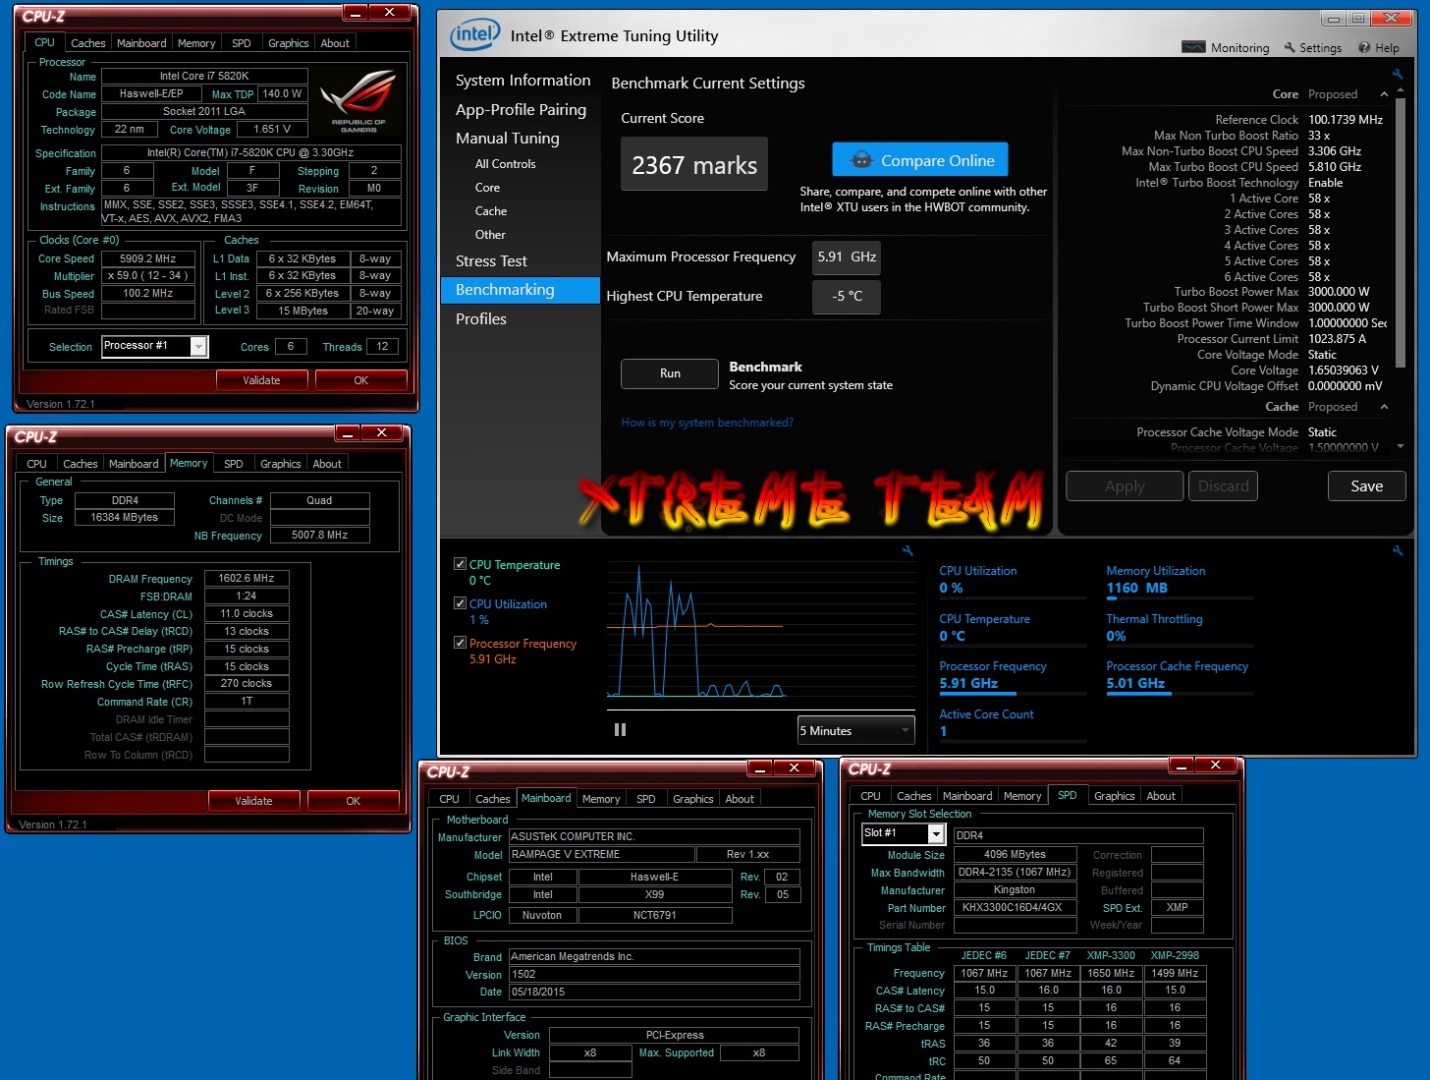Click the ROG Republic of Gamers logo

(357, 103)
